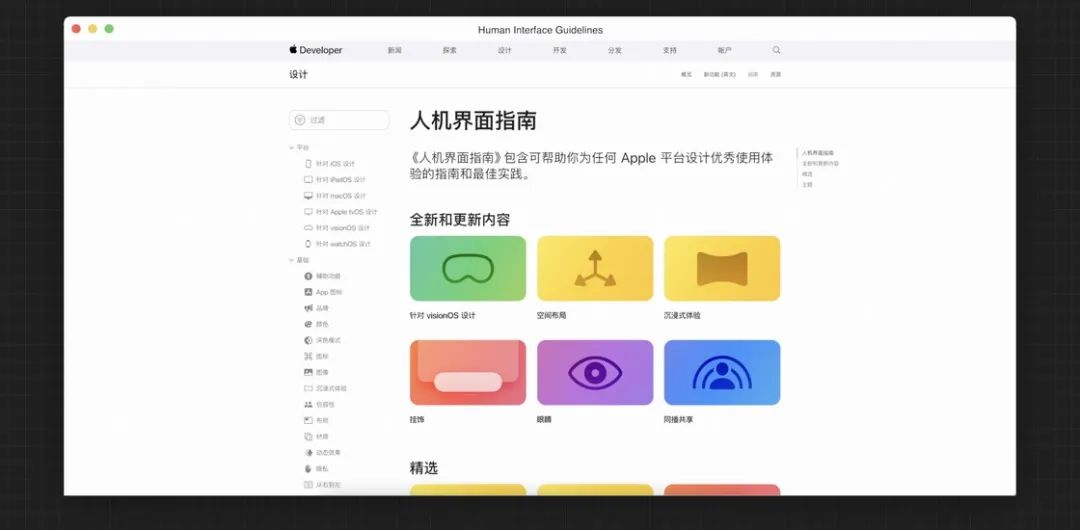Open the yellow 空间布局 axes card
The image size is (1080, 530).
pyautogui.click(x=595, y=269)
